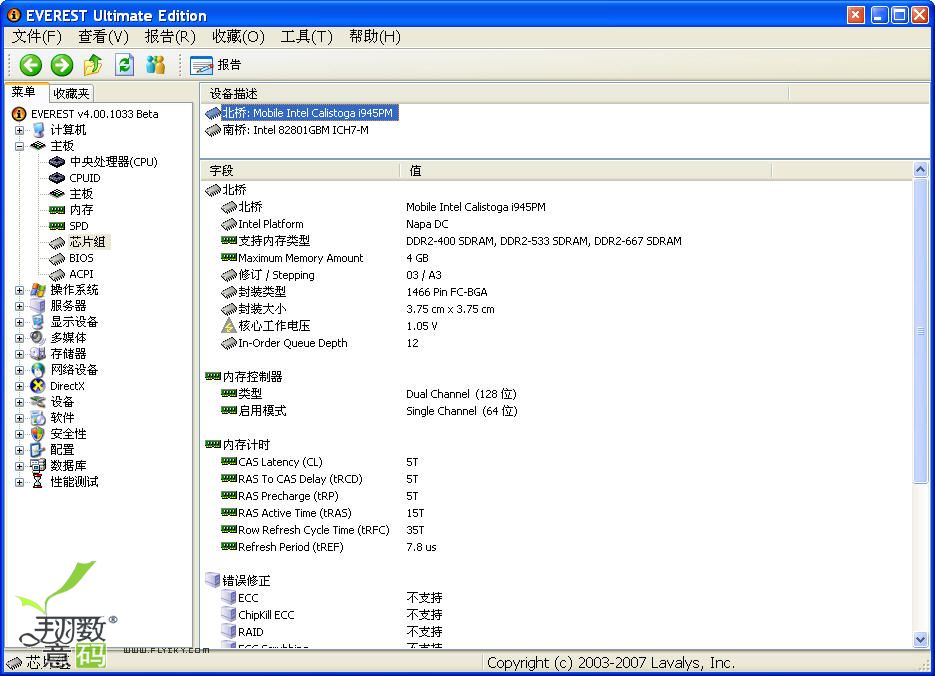Select the SPD tree item
Image resolution: width=935 pixels, height=676 pixels.
click(79, 226)
